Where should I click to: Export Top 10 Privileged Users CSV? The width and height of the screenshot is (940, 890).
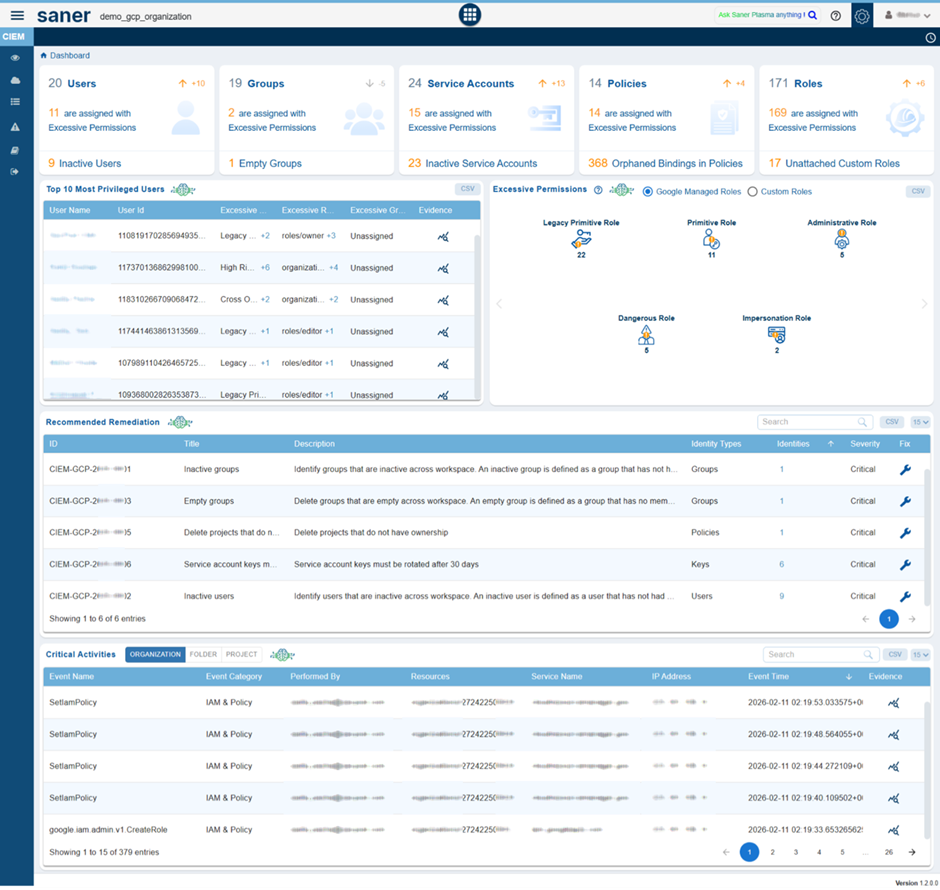click(x=466, y=188)
